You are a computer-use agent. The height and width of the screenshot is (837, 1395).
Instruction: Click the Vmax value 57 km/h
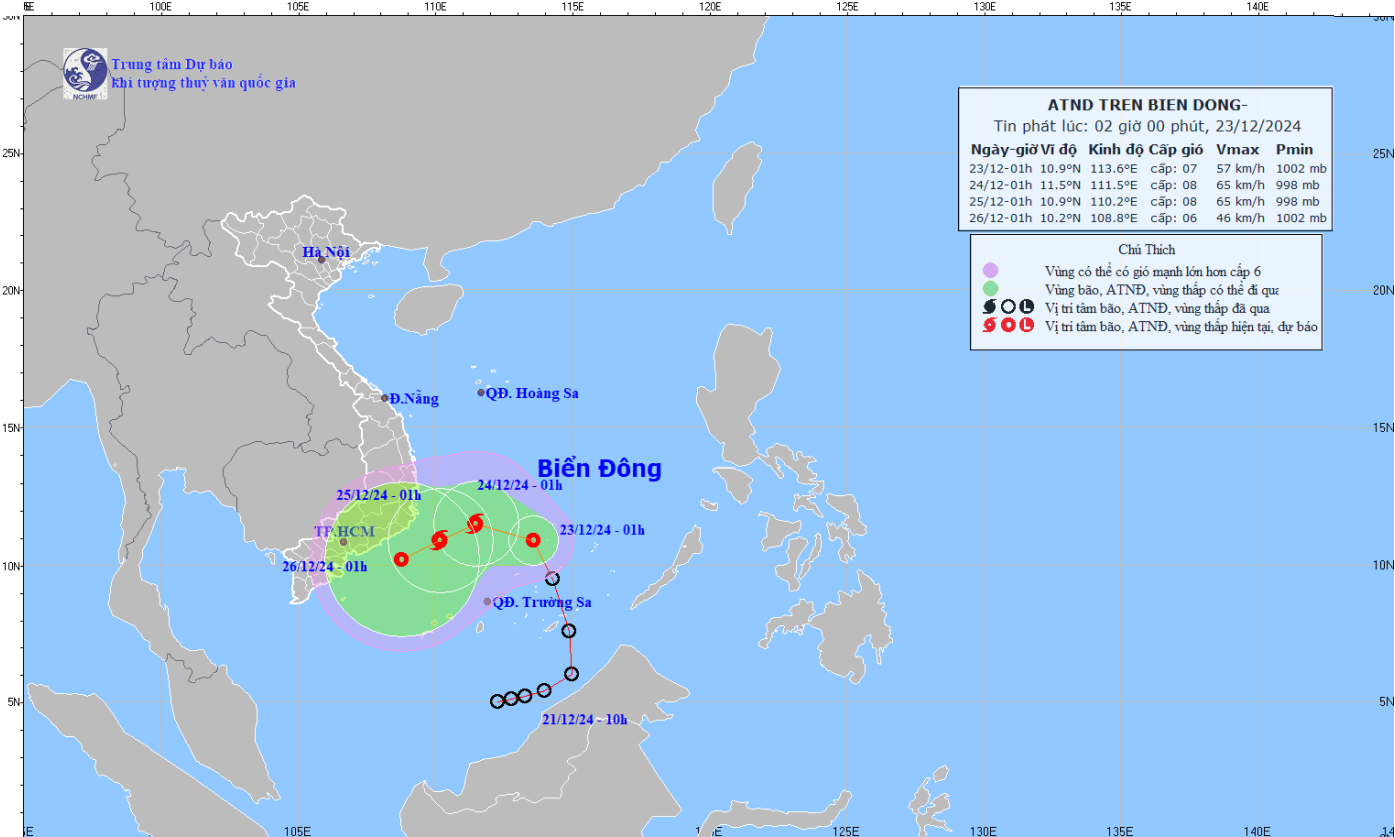1238,168
